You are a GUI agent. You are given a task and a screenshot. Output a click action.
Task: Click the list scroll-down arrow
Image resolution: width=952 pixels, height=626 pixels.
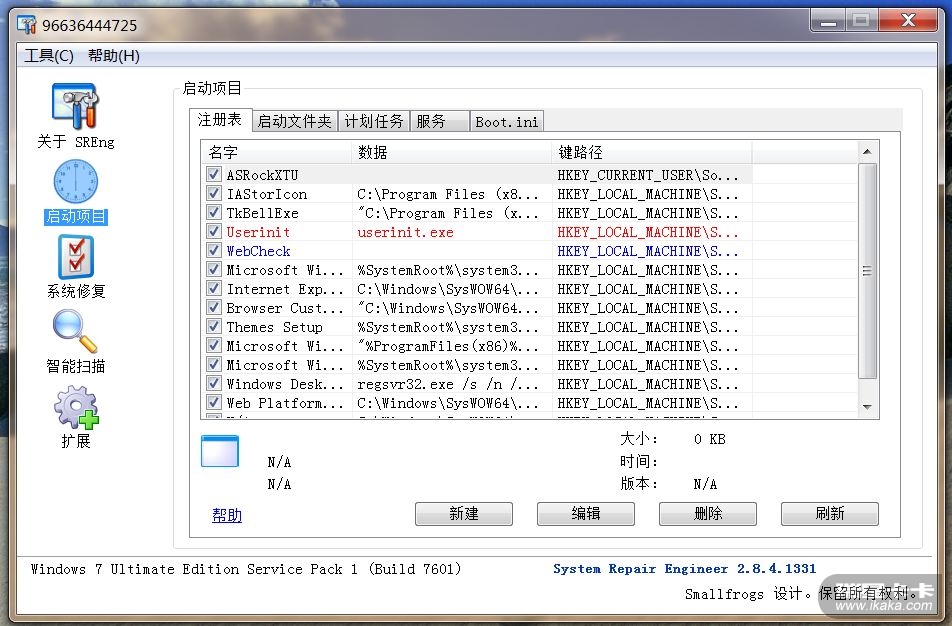pyautogui.click(x=867, y=407)
